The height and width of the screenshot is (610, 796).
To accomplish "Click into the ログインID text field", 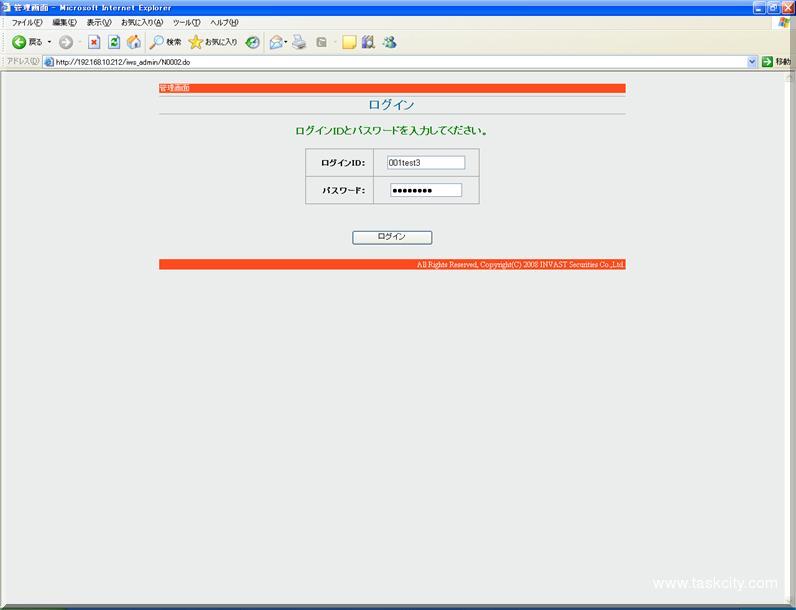I will [x=426, y=163].
